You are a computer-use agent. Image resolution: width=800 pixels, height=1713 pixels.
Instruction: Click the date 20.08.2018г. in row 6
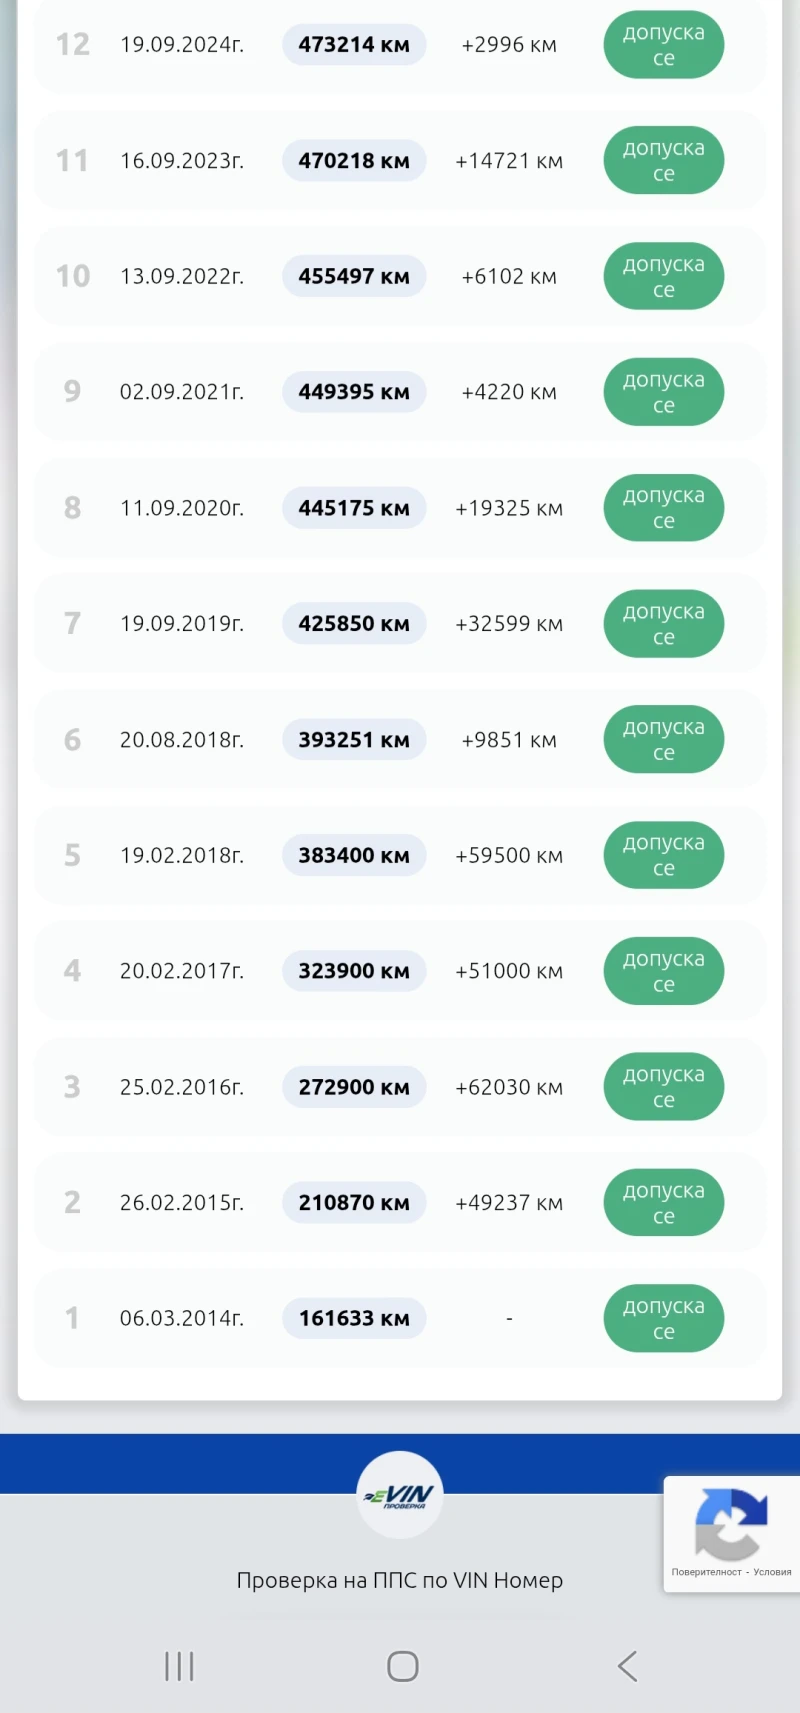(x=182, y=740)
